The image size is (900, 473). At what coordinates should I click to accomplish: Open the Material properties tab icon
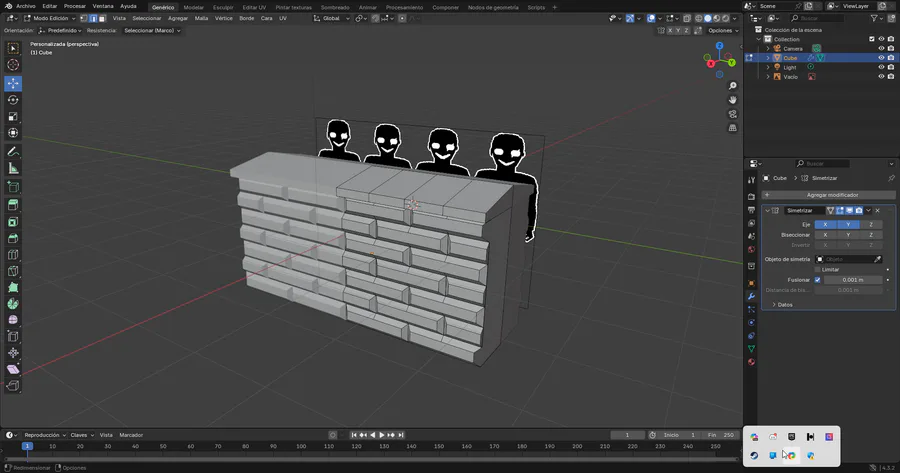[x=751, y=362]
